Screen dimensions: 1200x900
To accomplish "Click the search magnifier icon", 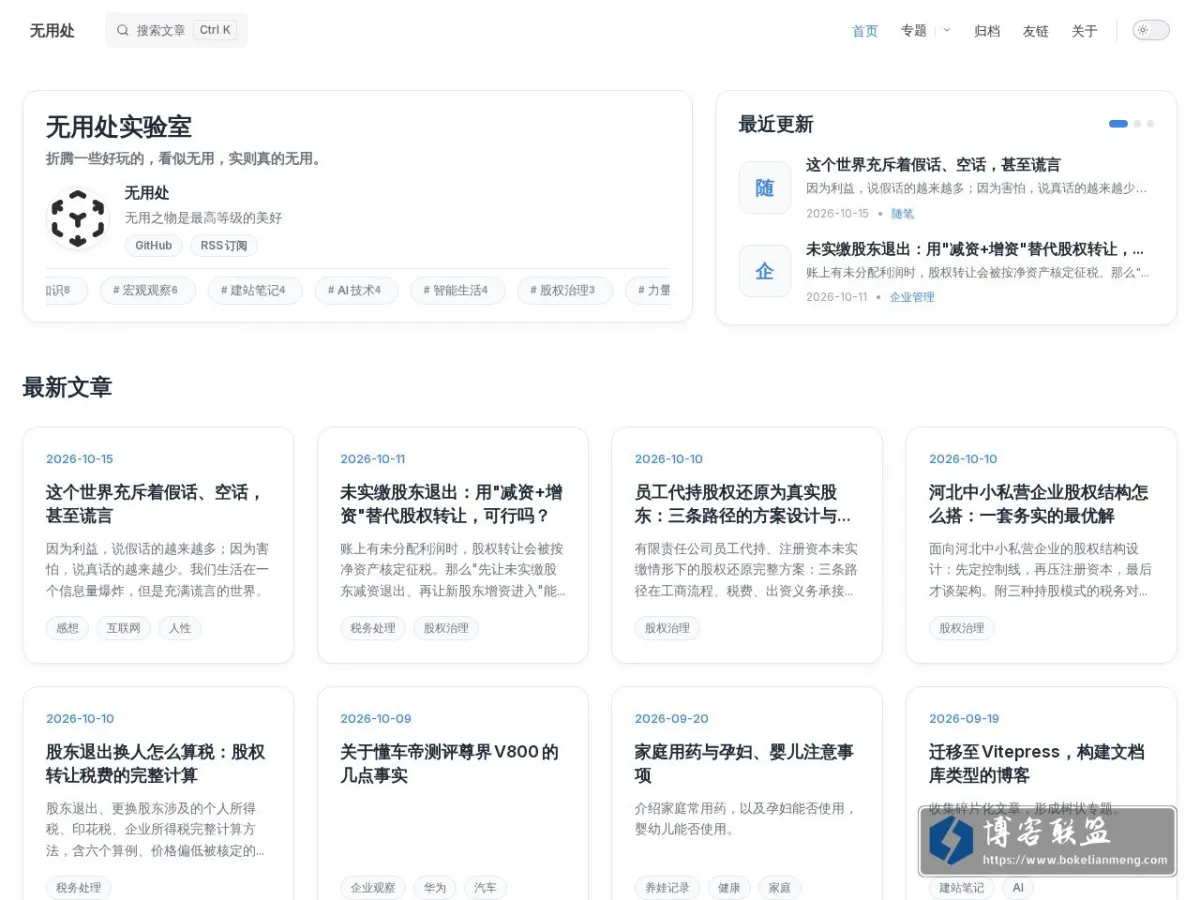I will (x=123, y=30).
